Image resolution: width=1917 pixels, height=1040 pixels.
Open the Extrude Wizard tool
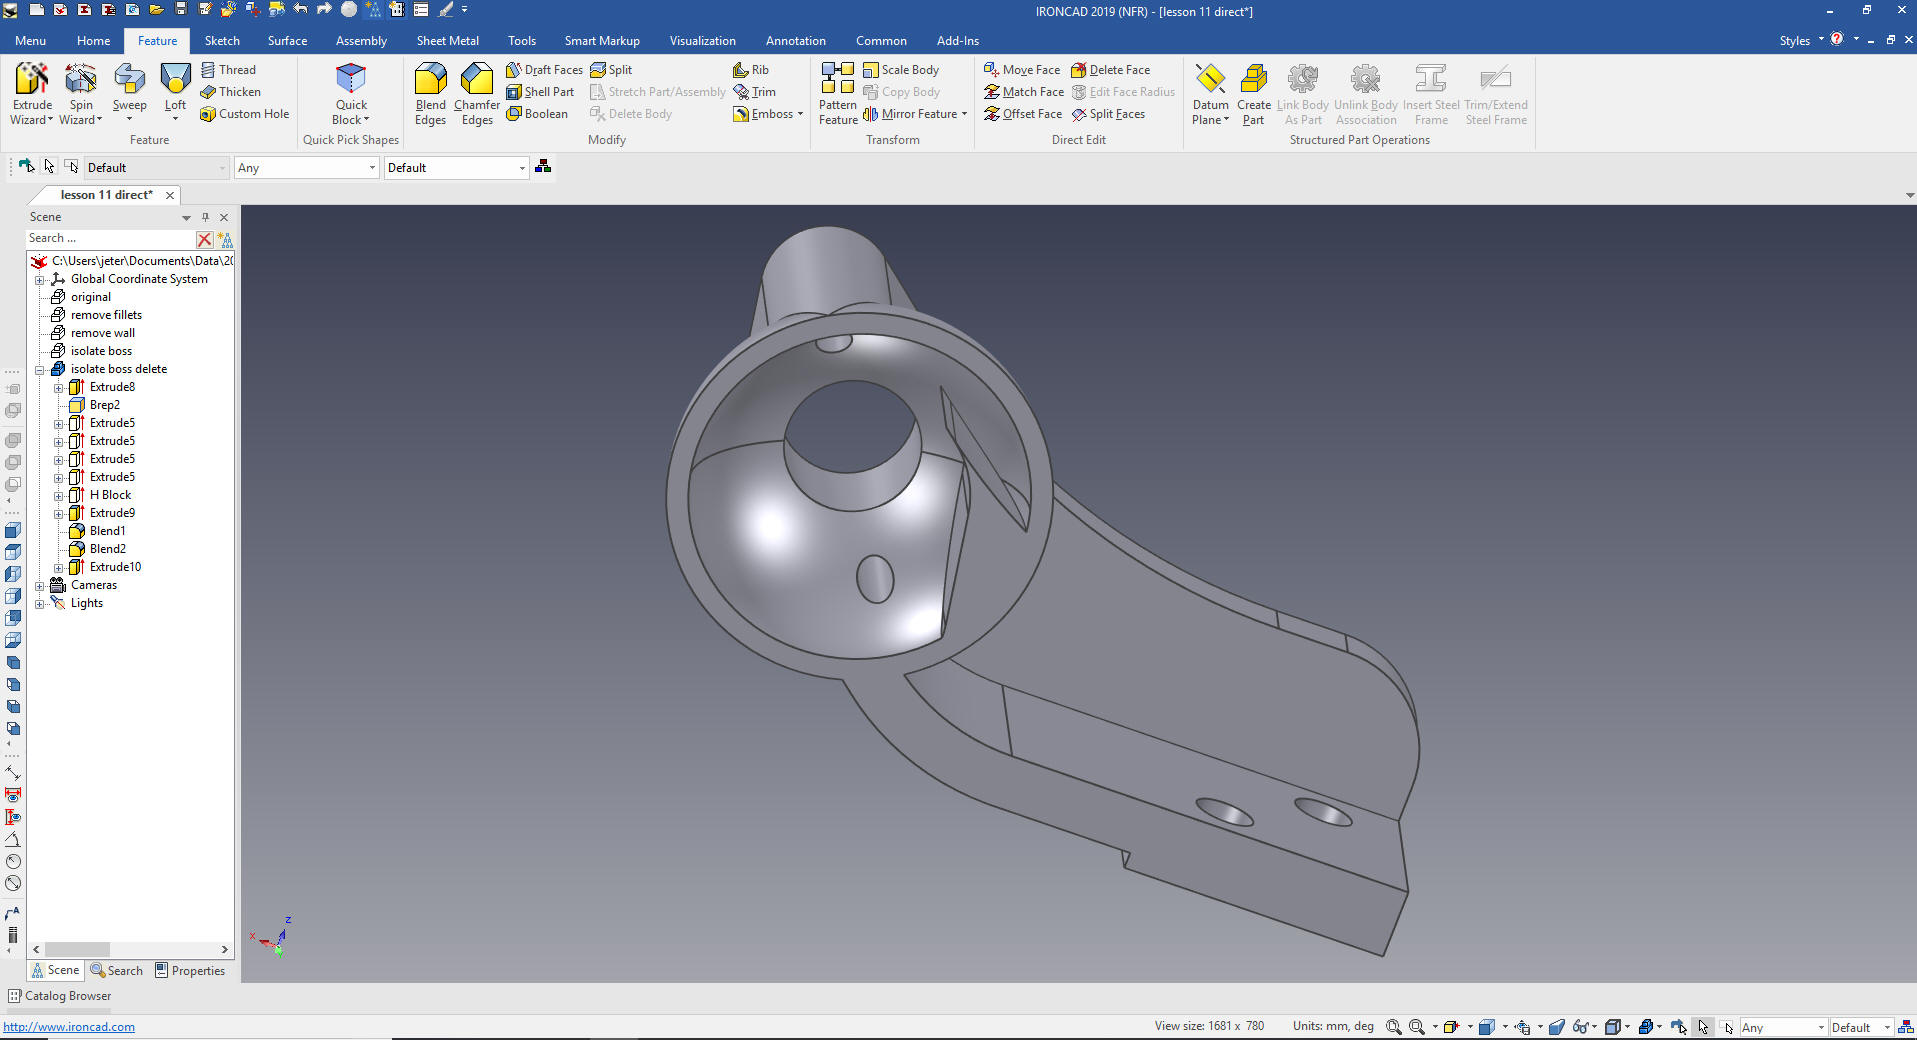[x=31, y=94]
